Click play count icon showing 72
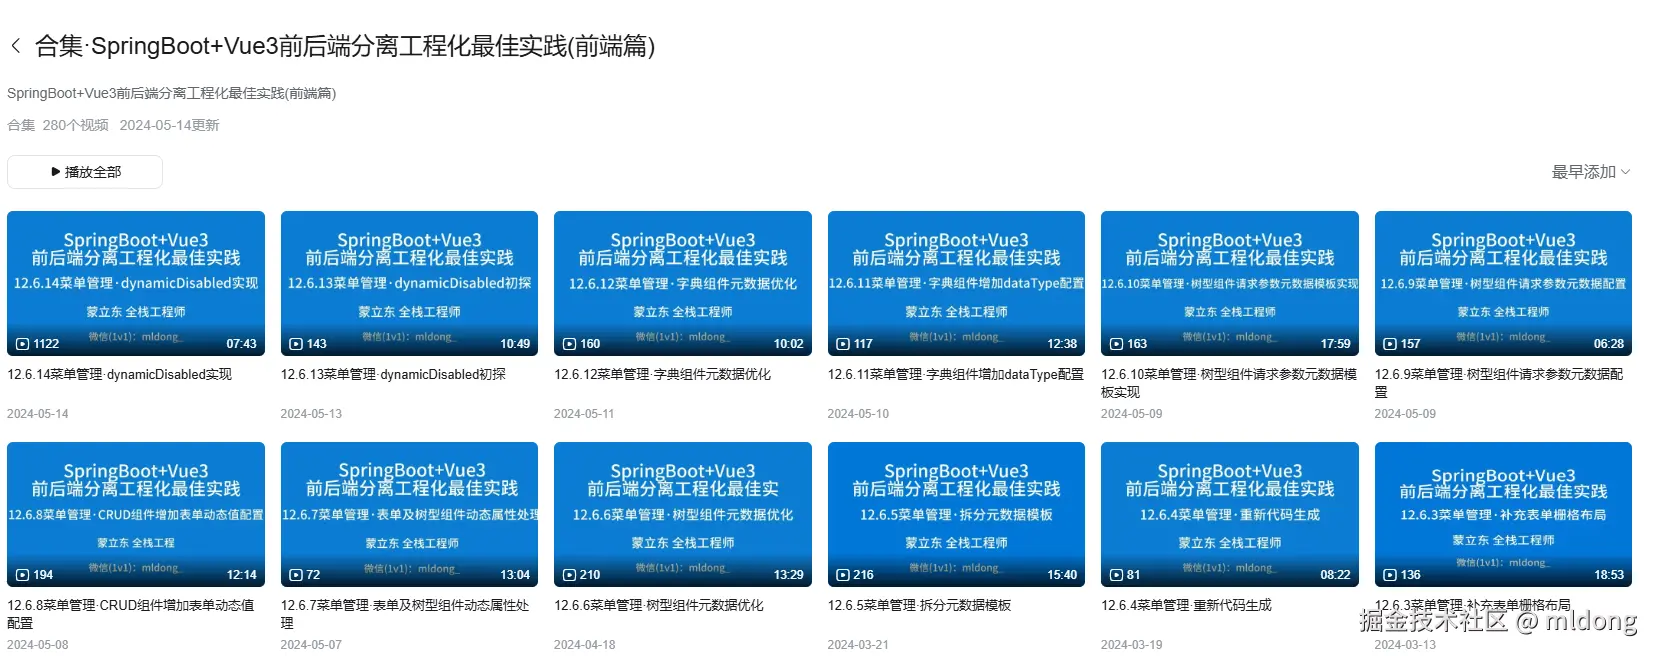This screenshot has width=1656, height=656. click(x=296, y=575)
